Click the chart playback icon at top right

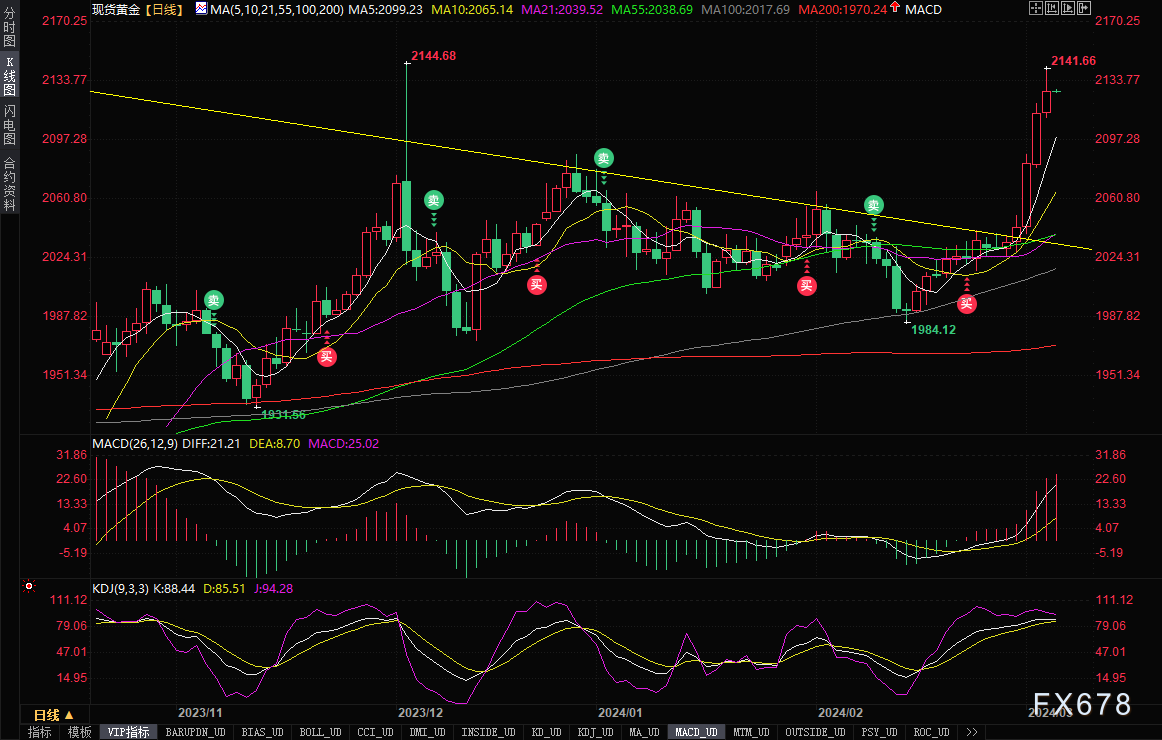pos(1068,8)
